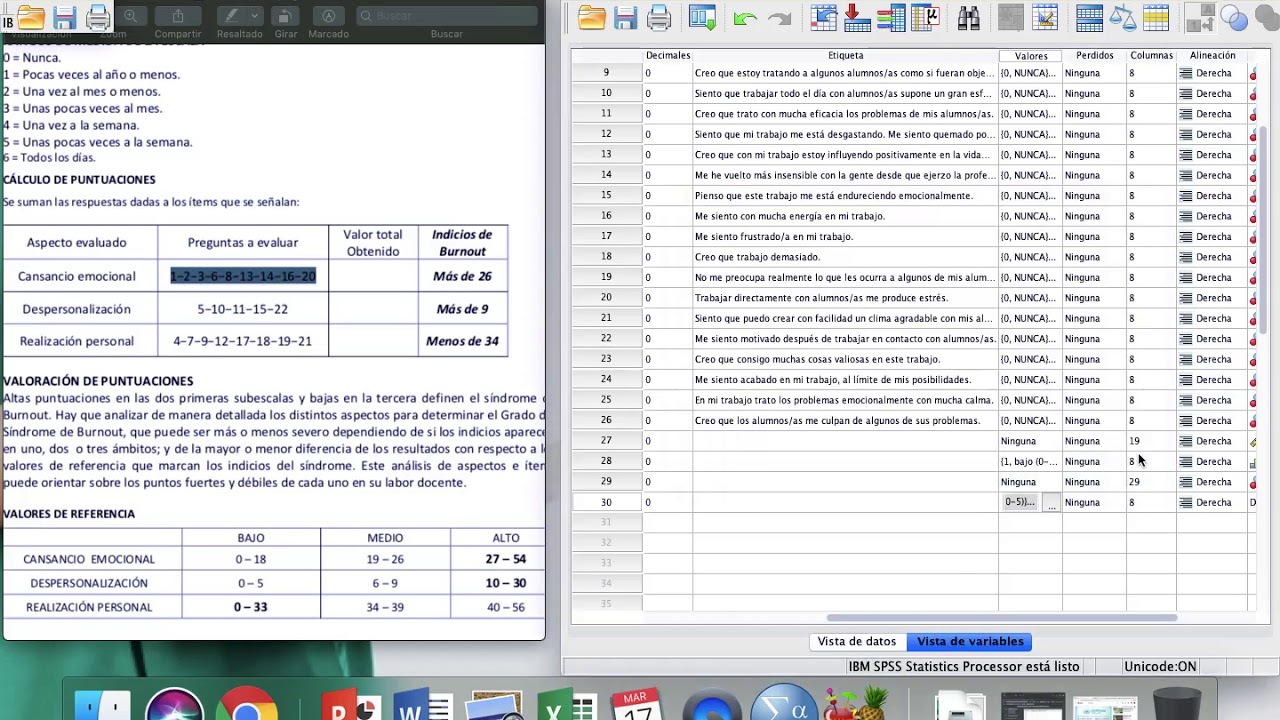1280x720 pixels.
Task: Recall recently used dialogs in SPSS
Action: [x=702, y=17]
